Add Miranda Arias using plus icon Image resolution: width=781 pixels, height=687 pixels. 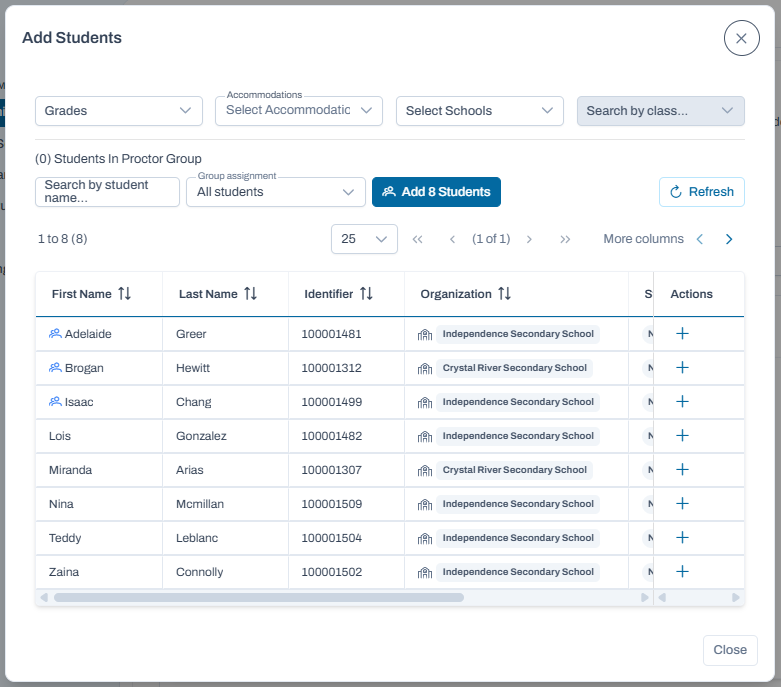682,469
